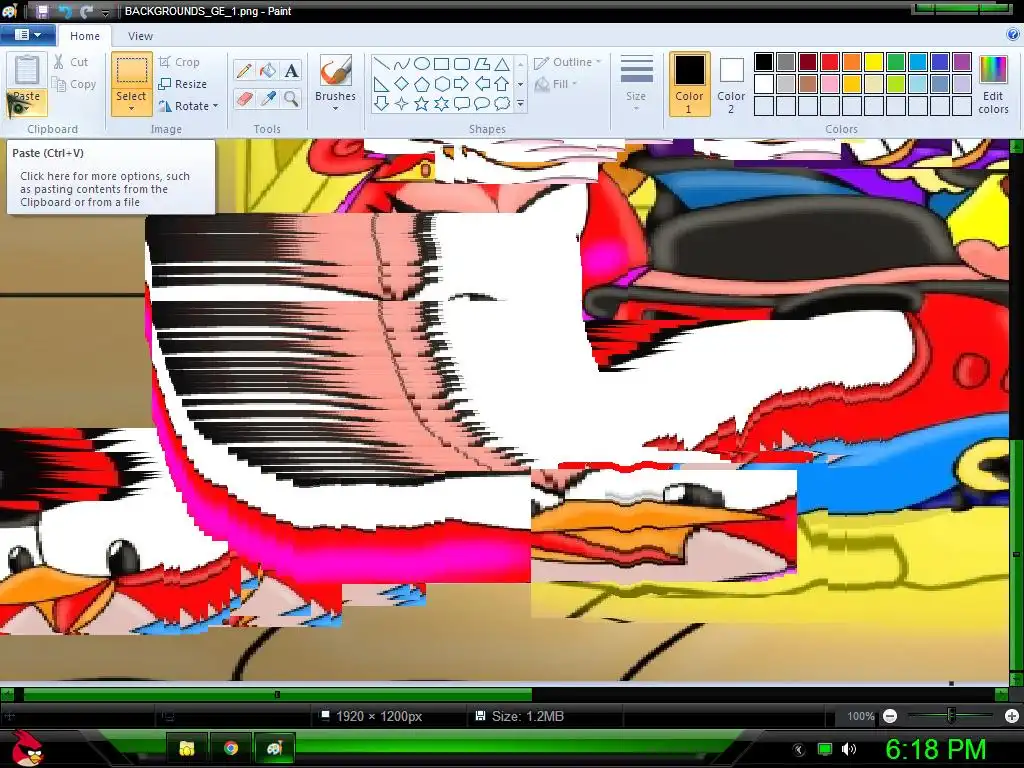Switch to the View tab
The height and width of the screenshot is (768, 1024).
[x=140, y=36]
